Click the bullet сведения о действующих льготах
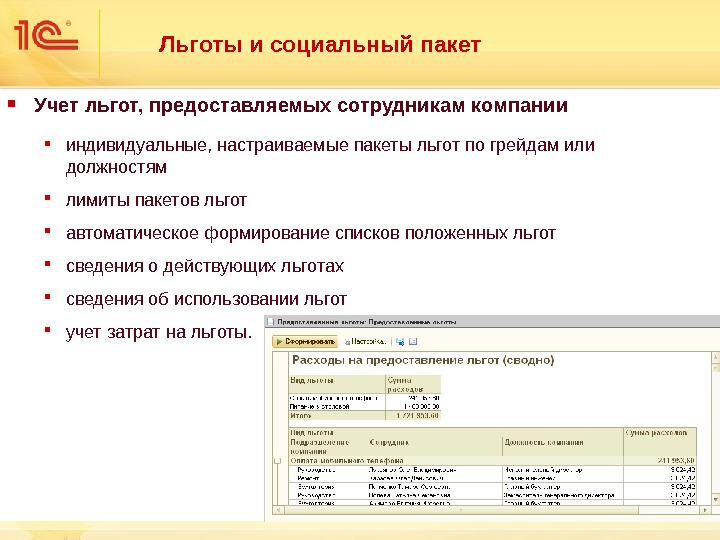 click(x=205, y=266)
